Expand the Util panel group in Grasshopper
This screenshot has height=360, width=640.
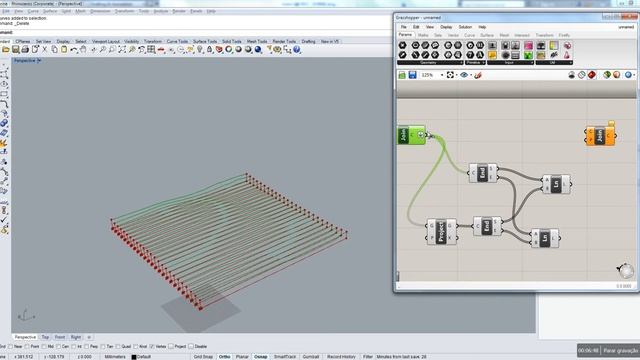[554, 63]
